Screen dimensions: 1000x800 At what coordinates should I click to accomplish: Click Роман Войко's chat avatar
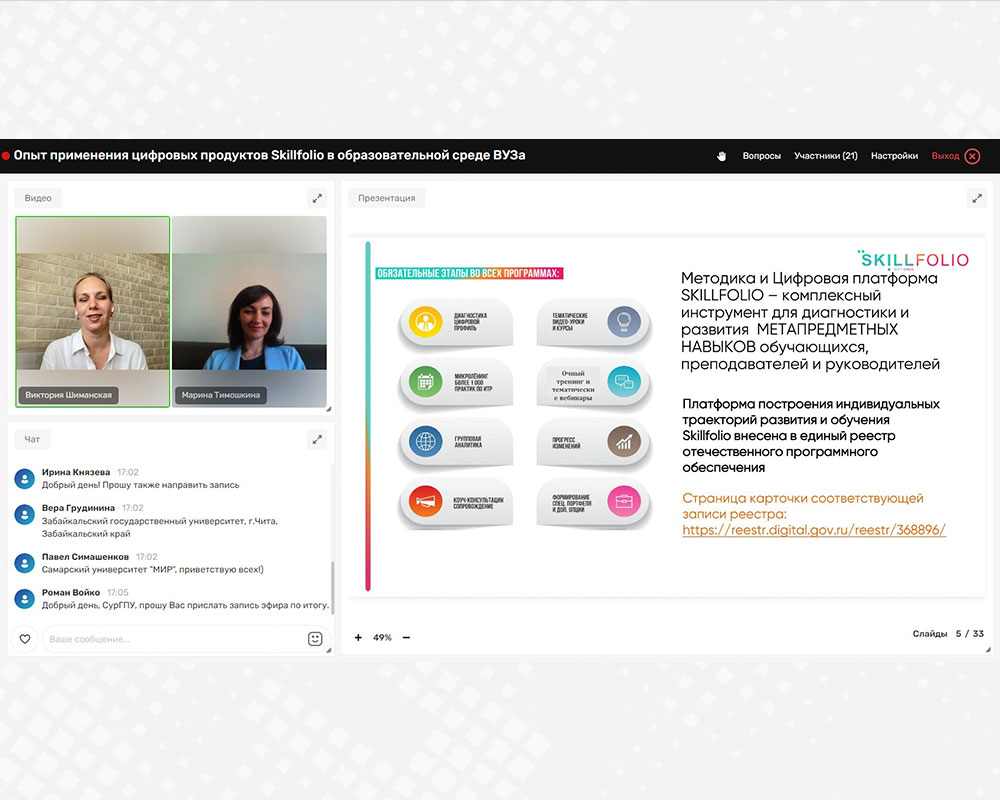pos(25,598)
